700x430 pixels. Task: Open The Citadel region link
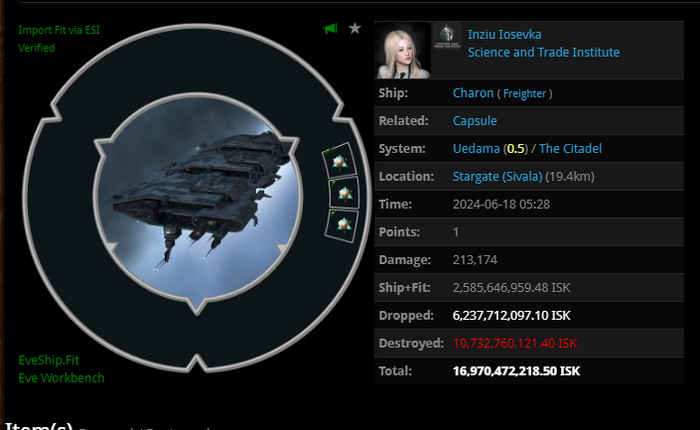tap(571, 148)
